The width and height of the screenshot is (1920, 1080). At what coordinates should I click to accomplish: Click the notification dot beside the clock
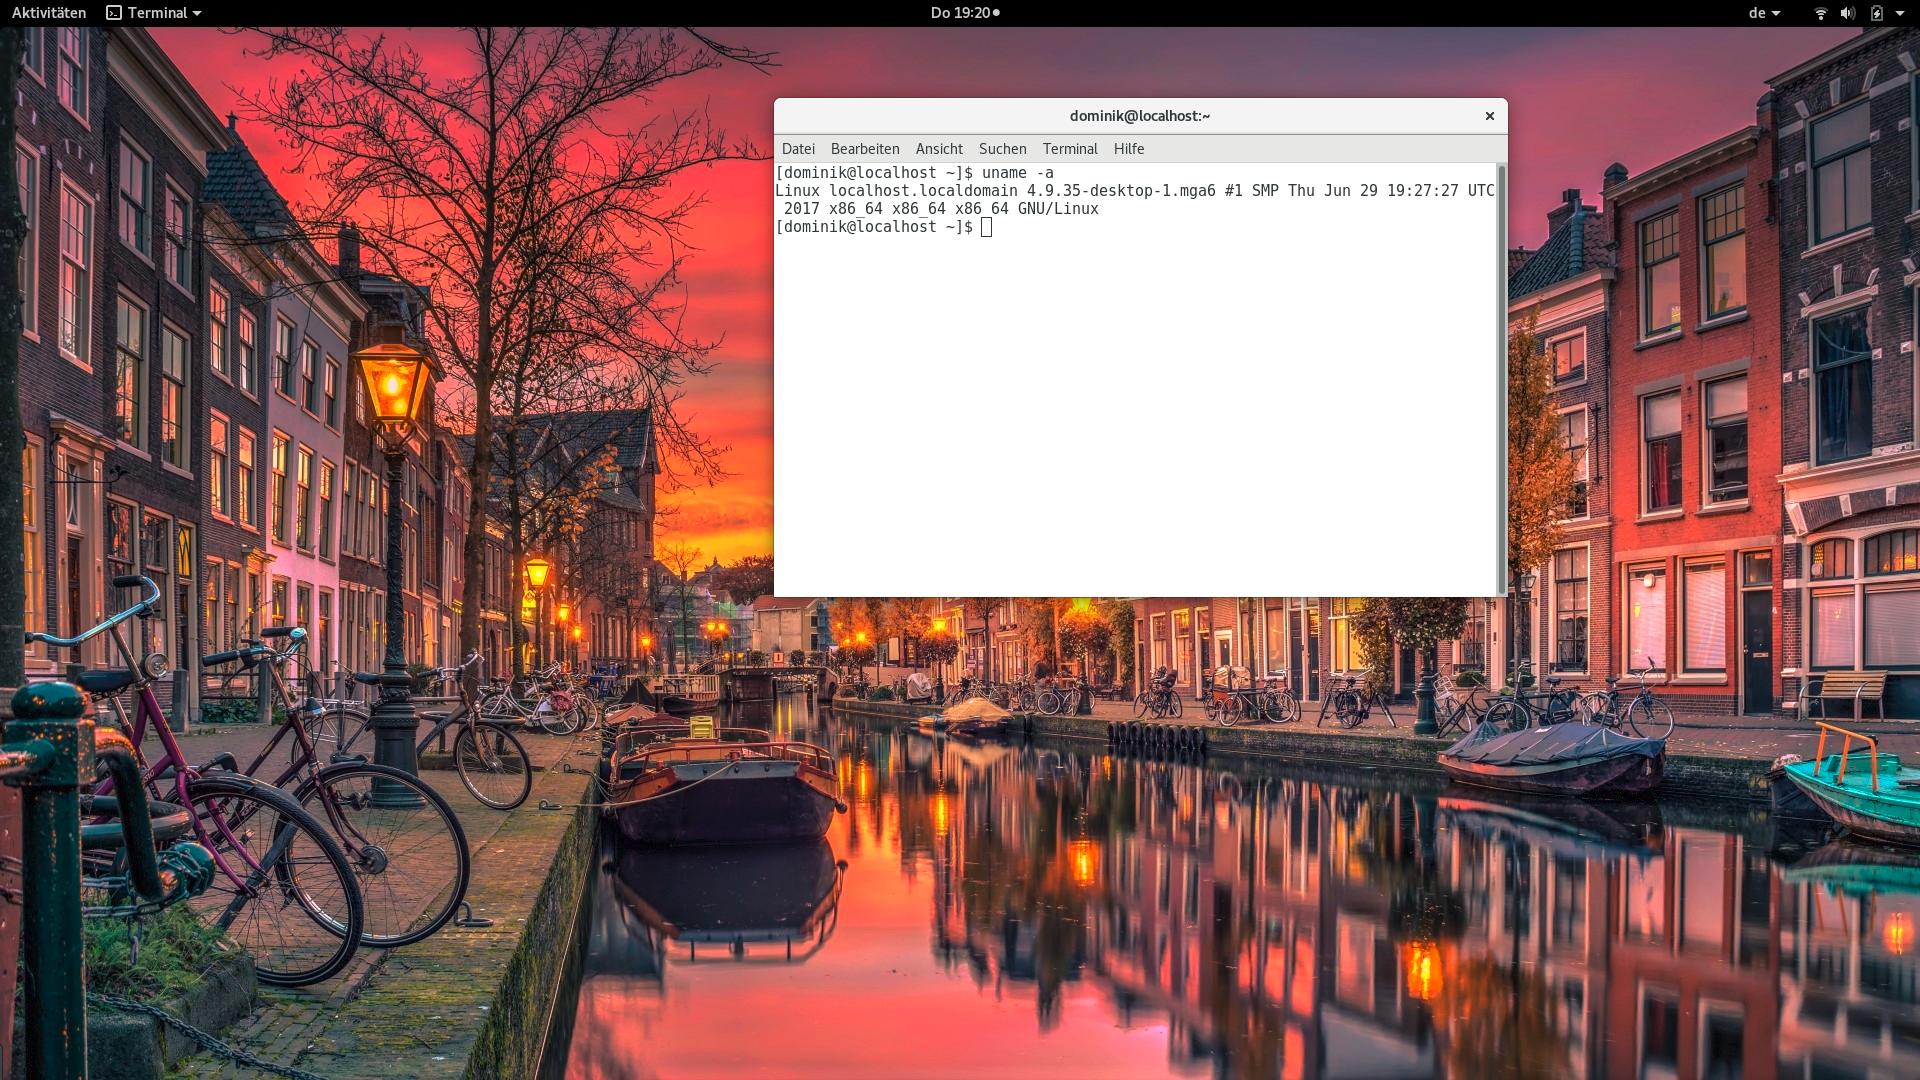click(996, 13)
